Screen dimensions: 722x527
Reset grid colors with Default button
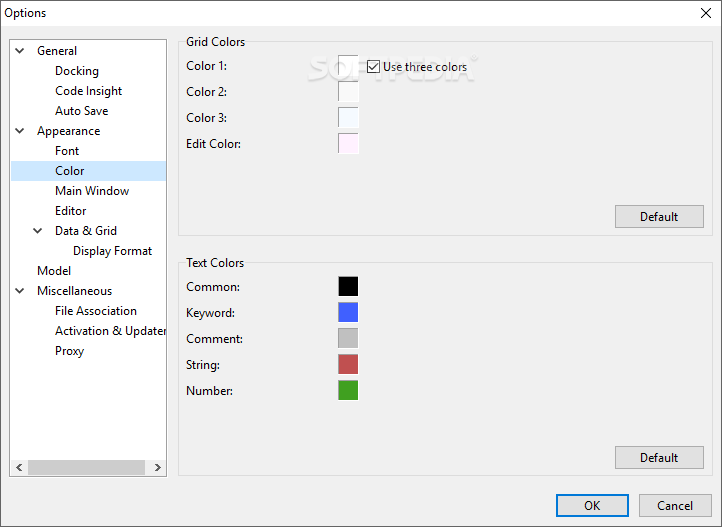(x=659, y=217)
